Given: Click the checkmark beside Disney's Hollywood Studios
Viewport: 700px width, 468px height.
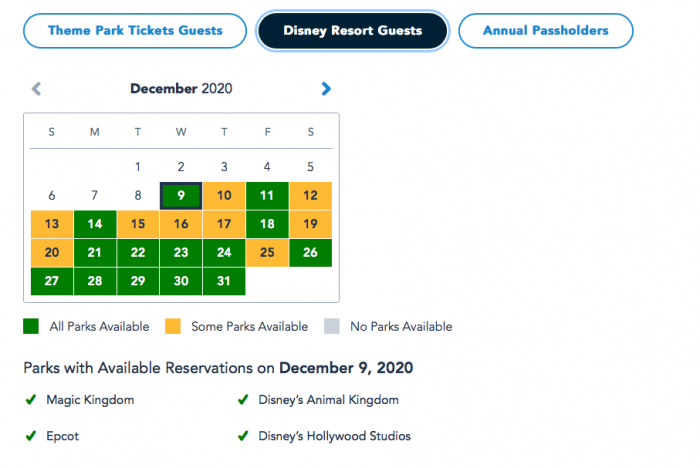Looking at the screenshot, I should 243,435.
